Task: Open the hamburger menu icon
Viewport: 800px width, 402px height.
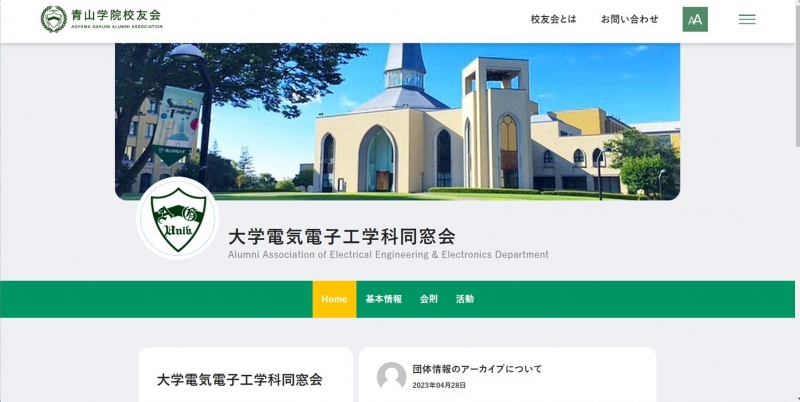Action: tap(747, 19)
